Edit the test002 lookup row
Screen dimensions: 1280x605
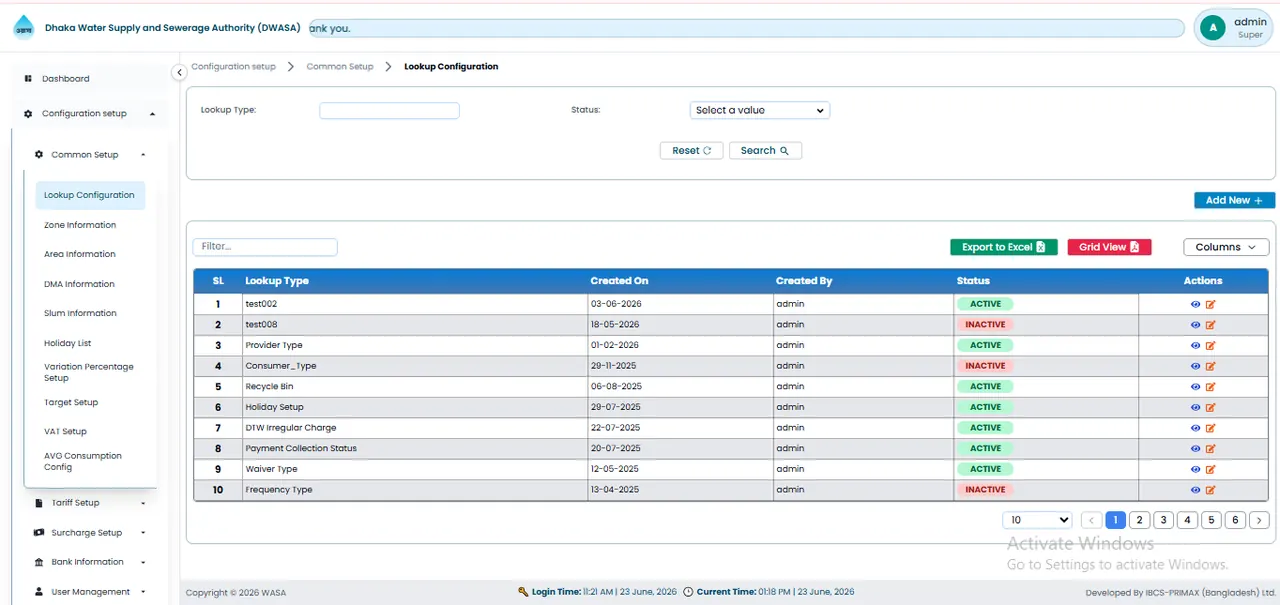point(1210,304)
